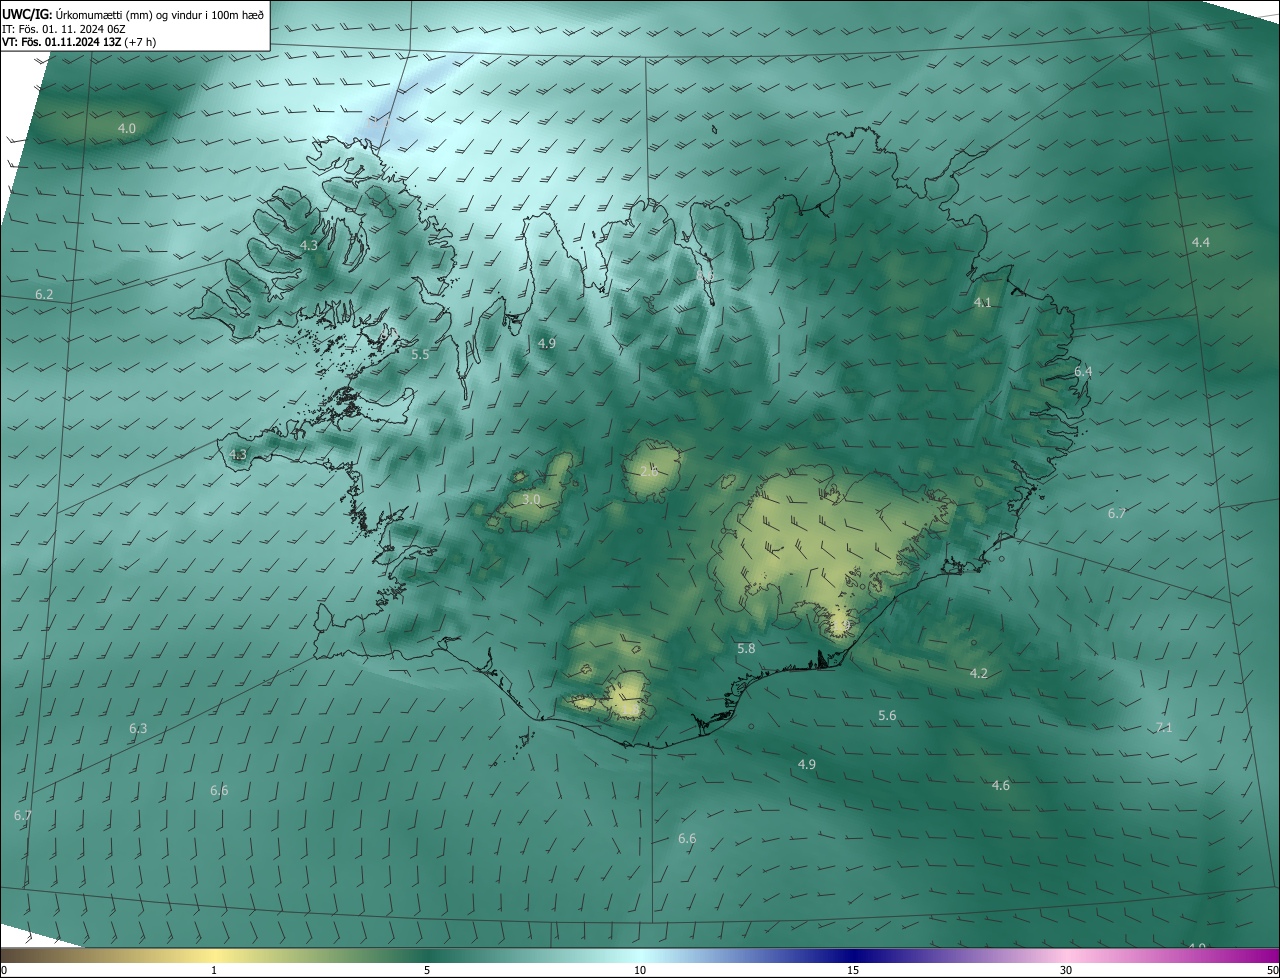
Task: Click the title line 'UWC/IG: Úrkomumætti (mm) og vindur'
Action: (133, 13)
